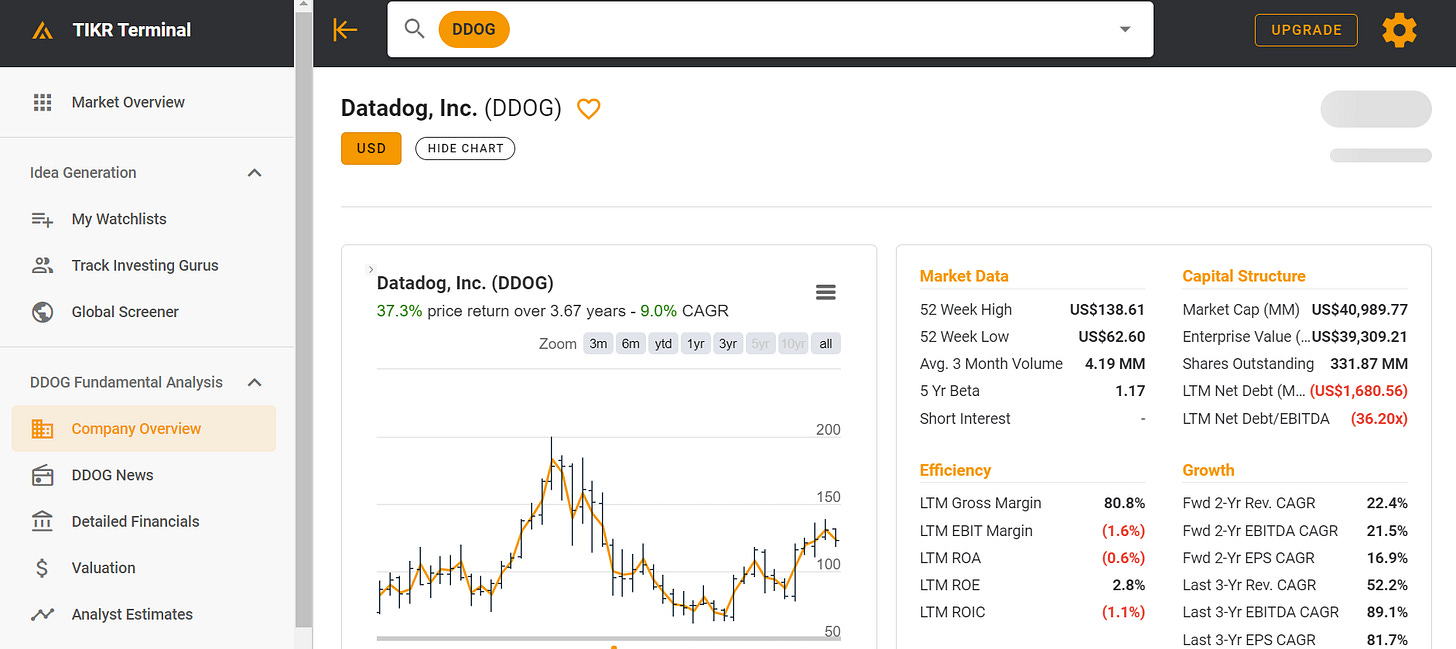The image size is (1456, 649).
Task: Collapse the Idea Generation section
Action: (x=255, y=173)
